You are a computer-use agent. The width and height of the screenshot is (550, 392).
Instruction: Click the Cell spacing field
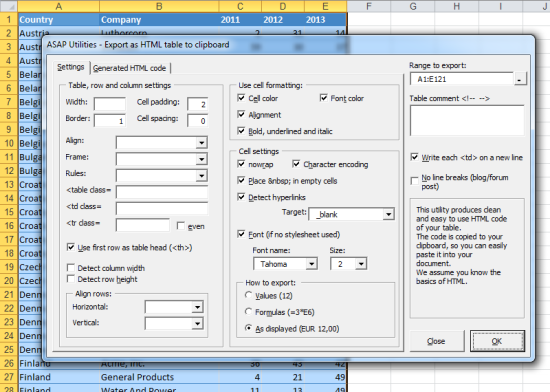[197, 121]
